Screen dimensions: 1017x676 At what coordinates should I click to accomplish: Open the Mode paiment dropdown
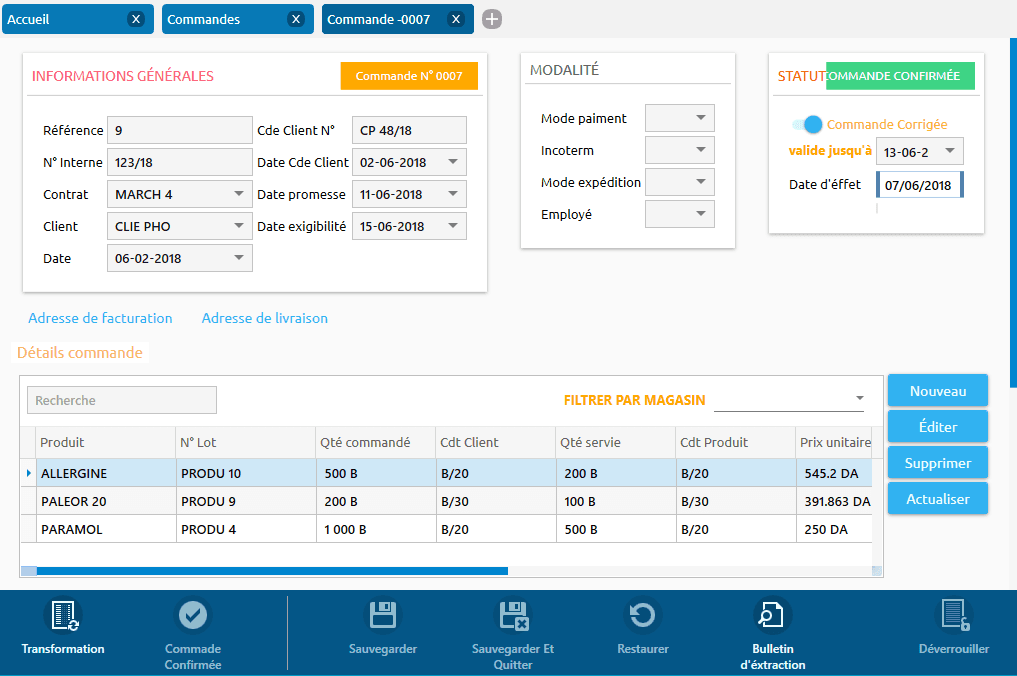pos(680,118)
